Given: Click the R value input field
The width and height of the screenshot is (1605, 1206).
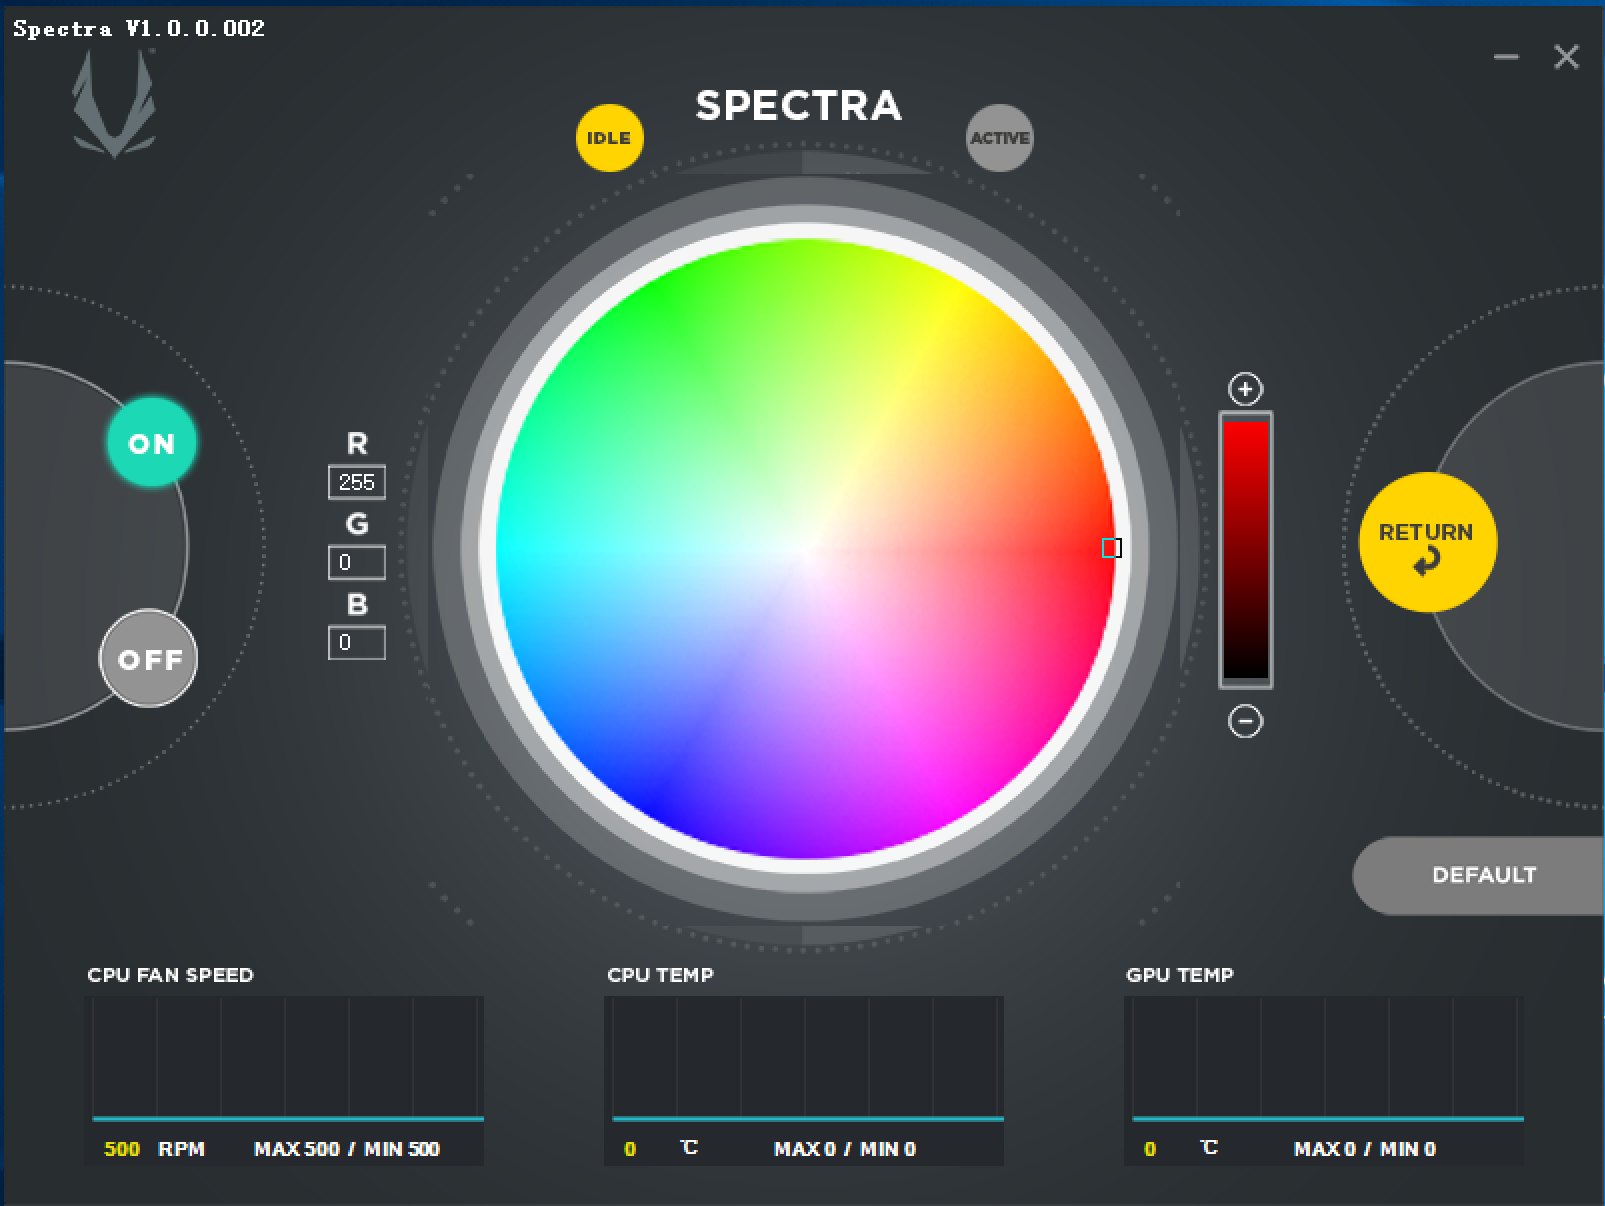Looking at the screenshot, I should click(357, 482).
